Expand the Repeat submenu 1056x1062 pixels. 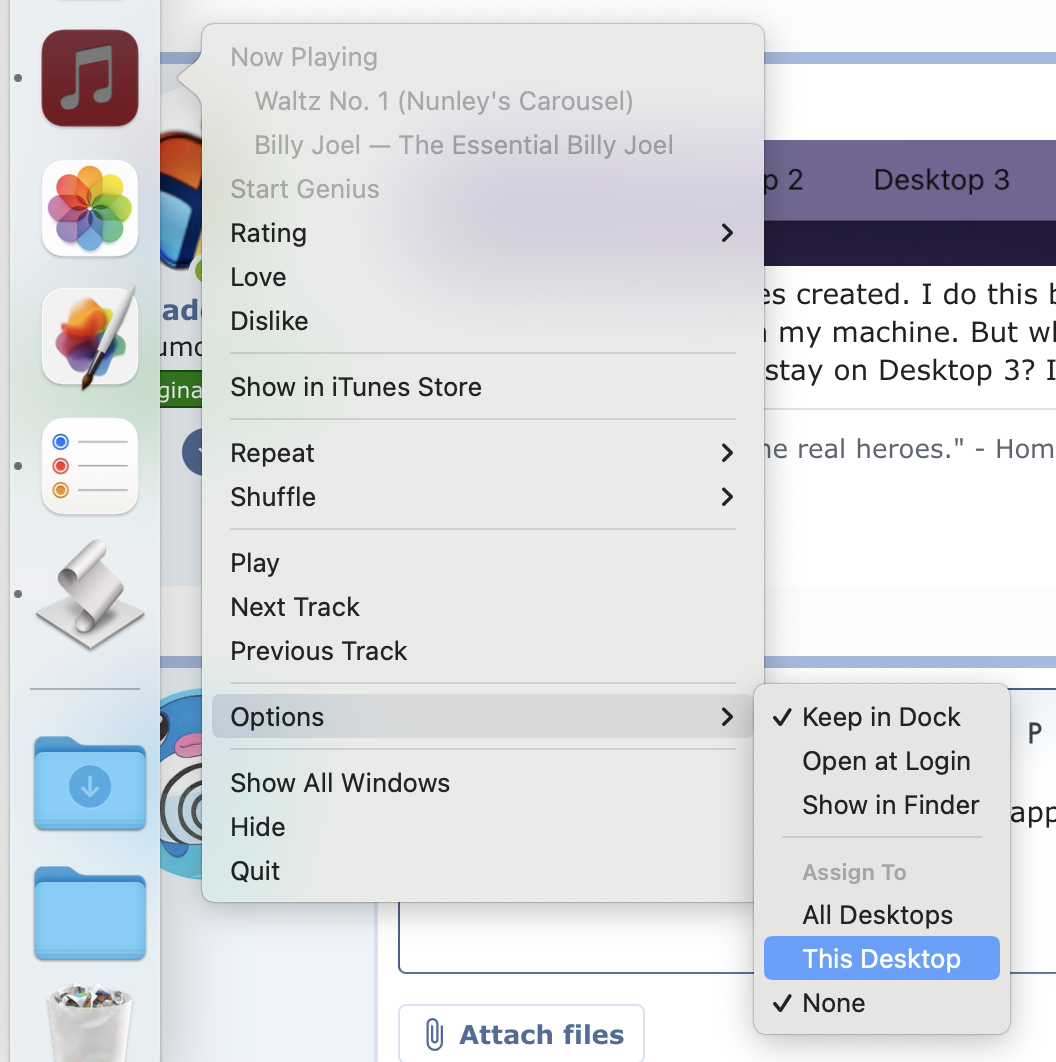click(x=482, y=453)
